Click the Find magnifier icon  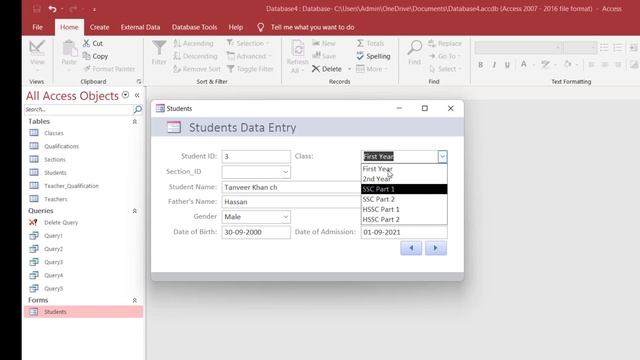click(415, 52)
